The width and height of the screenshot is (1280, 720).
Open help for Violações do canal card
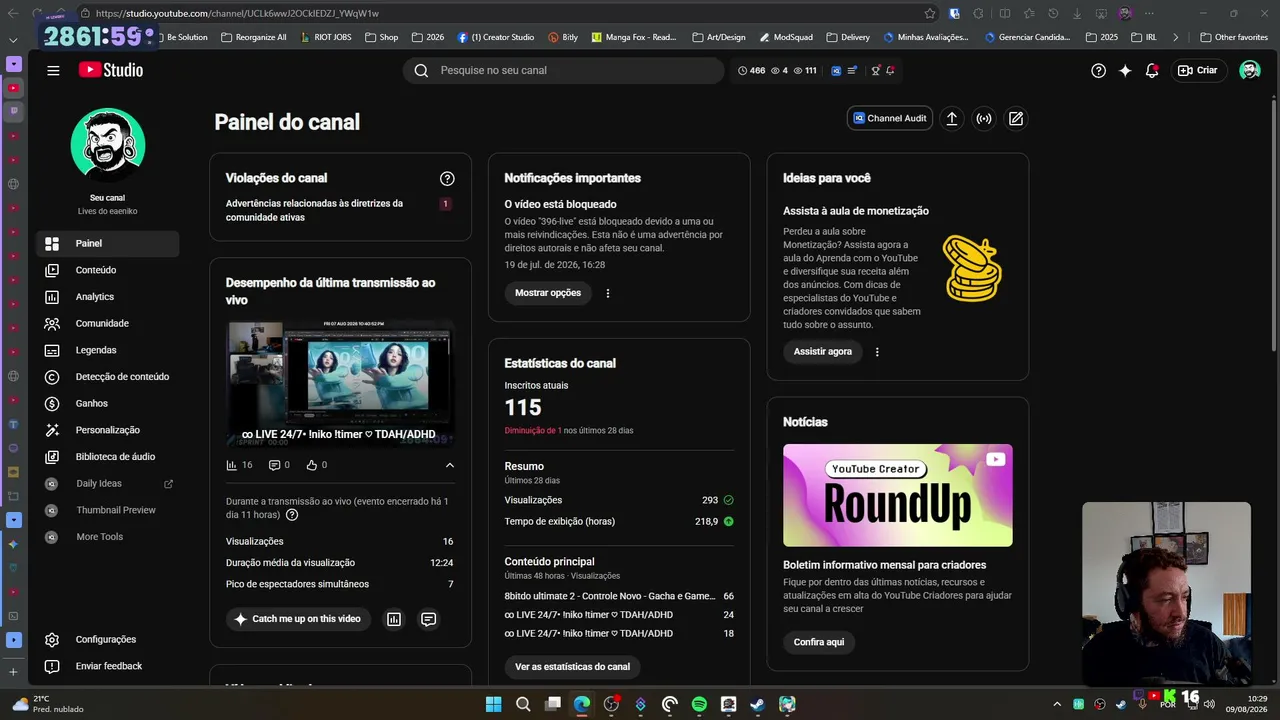point(447,178)
